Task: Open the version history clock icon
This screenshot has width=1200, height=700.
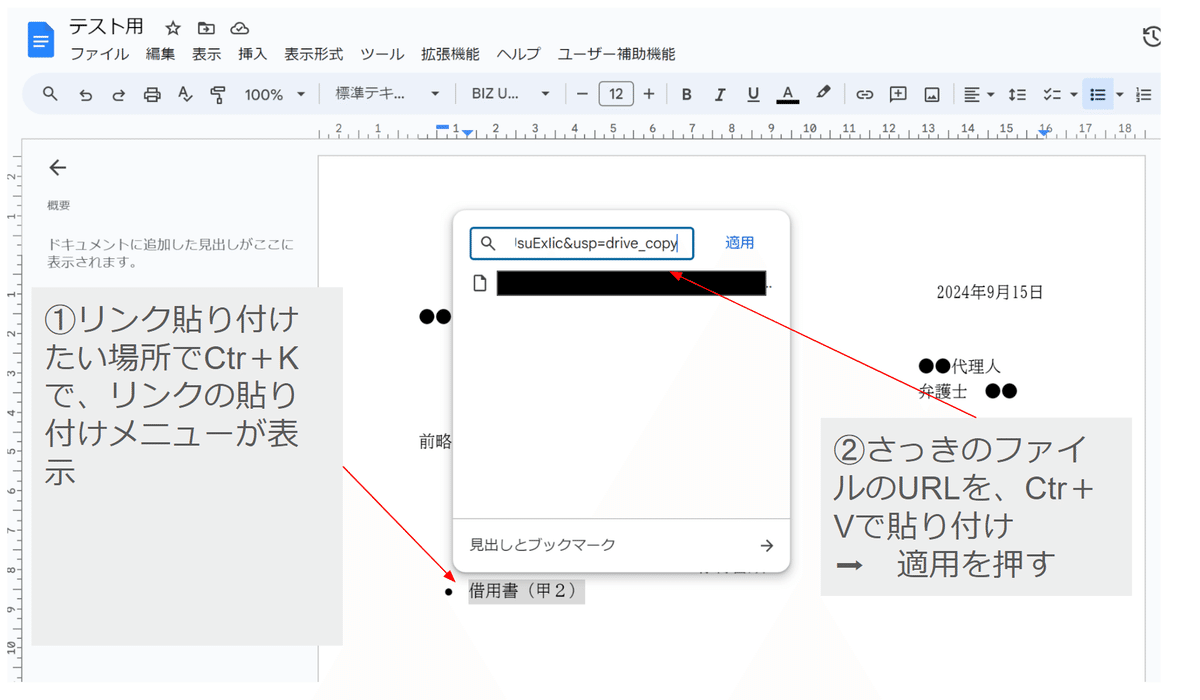Action: click(1152, 37)
